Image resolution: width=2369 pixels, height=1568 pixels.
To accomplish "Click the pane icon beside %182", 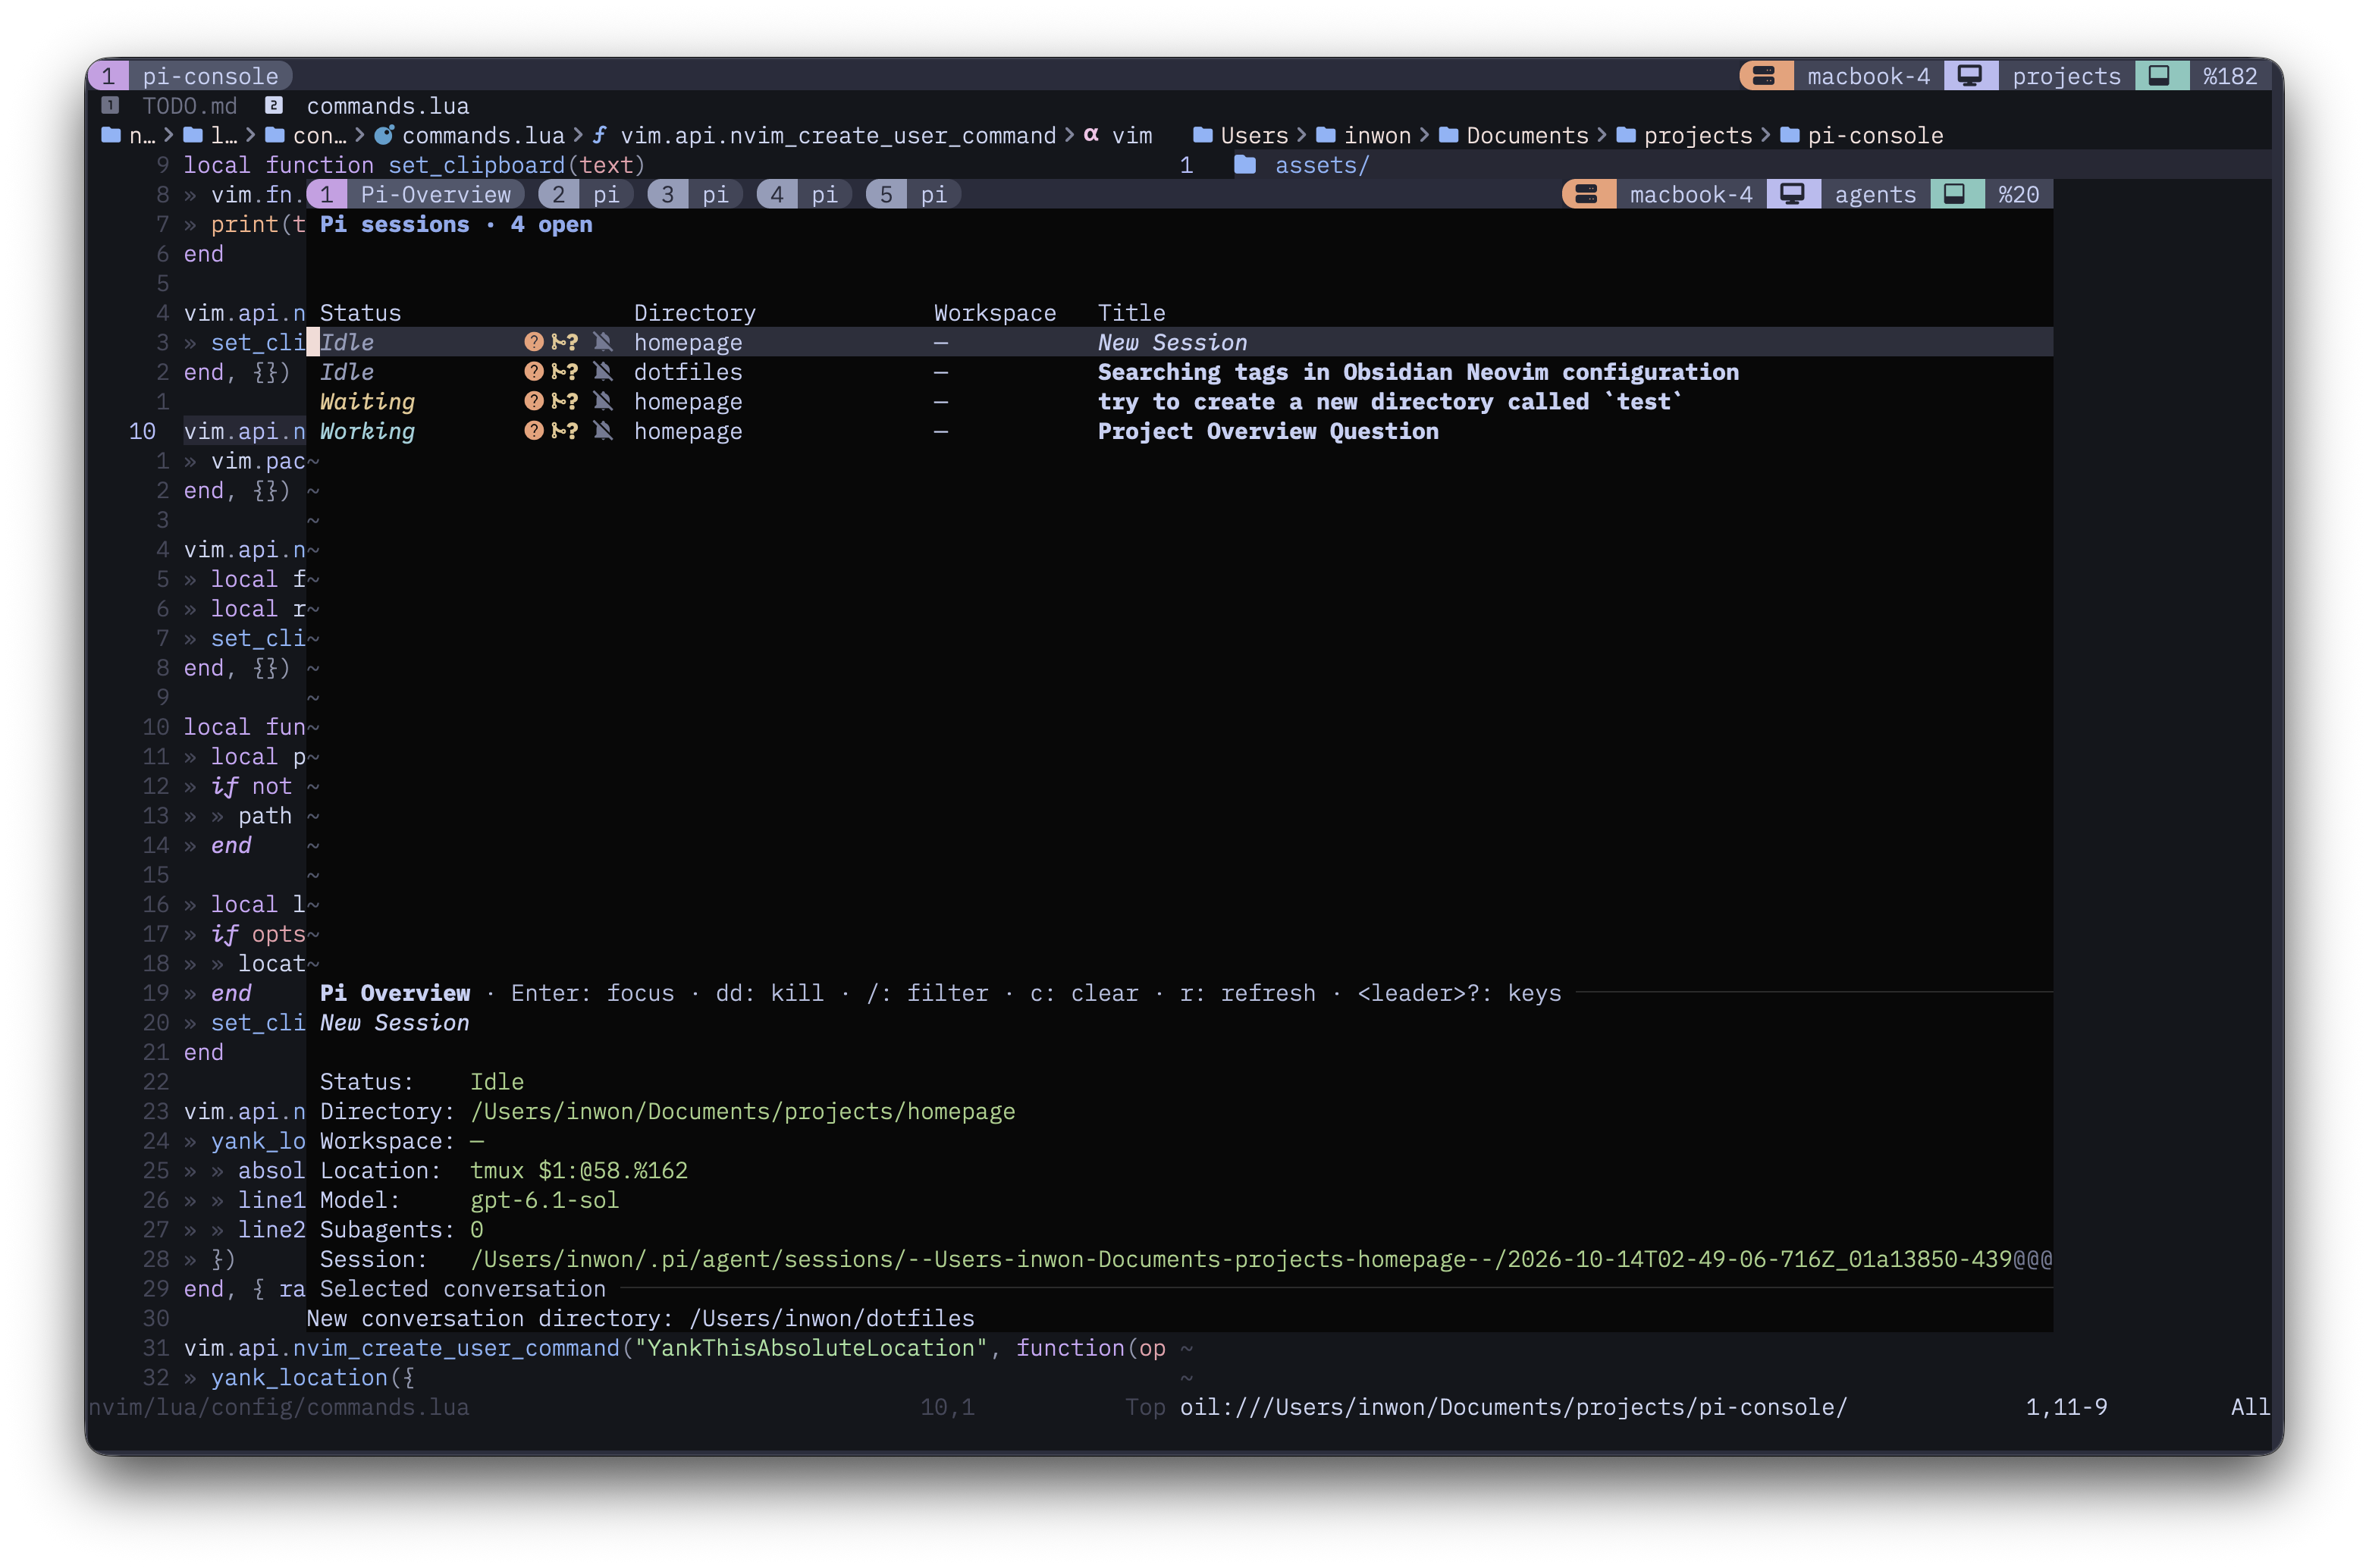I will click(2160, 75).
